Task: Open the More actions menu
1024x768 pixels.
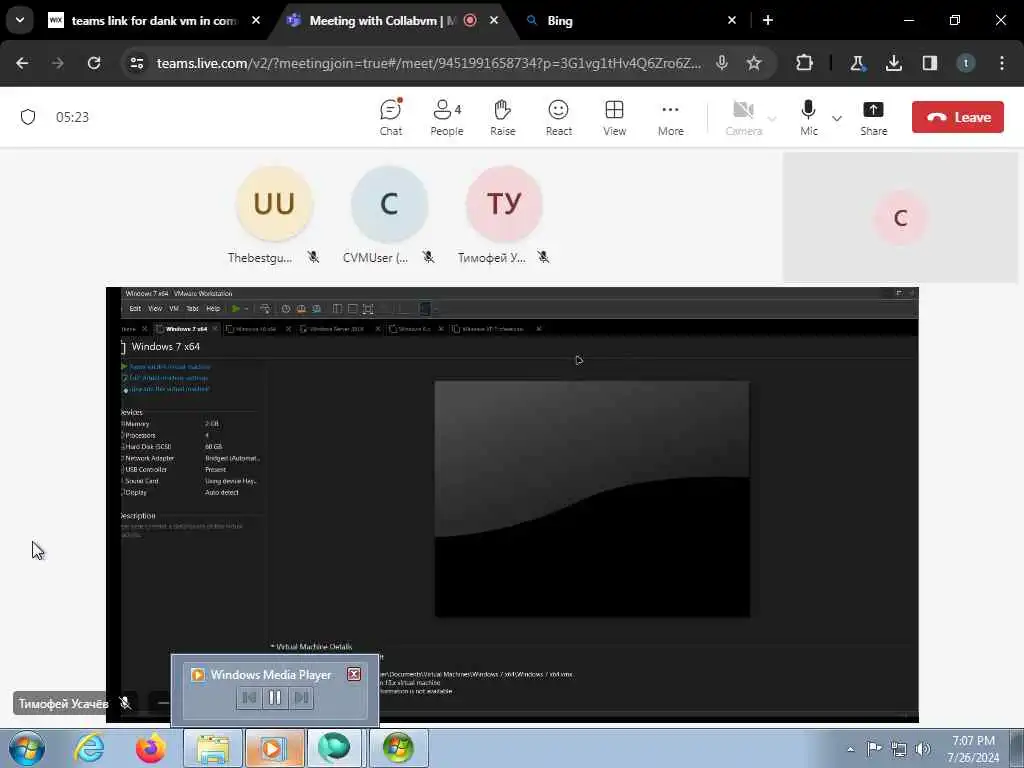Action: 671,118
